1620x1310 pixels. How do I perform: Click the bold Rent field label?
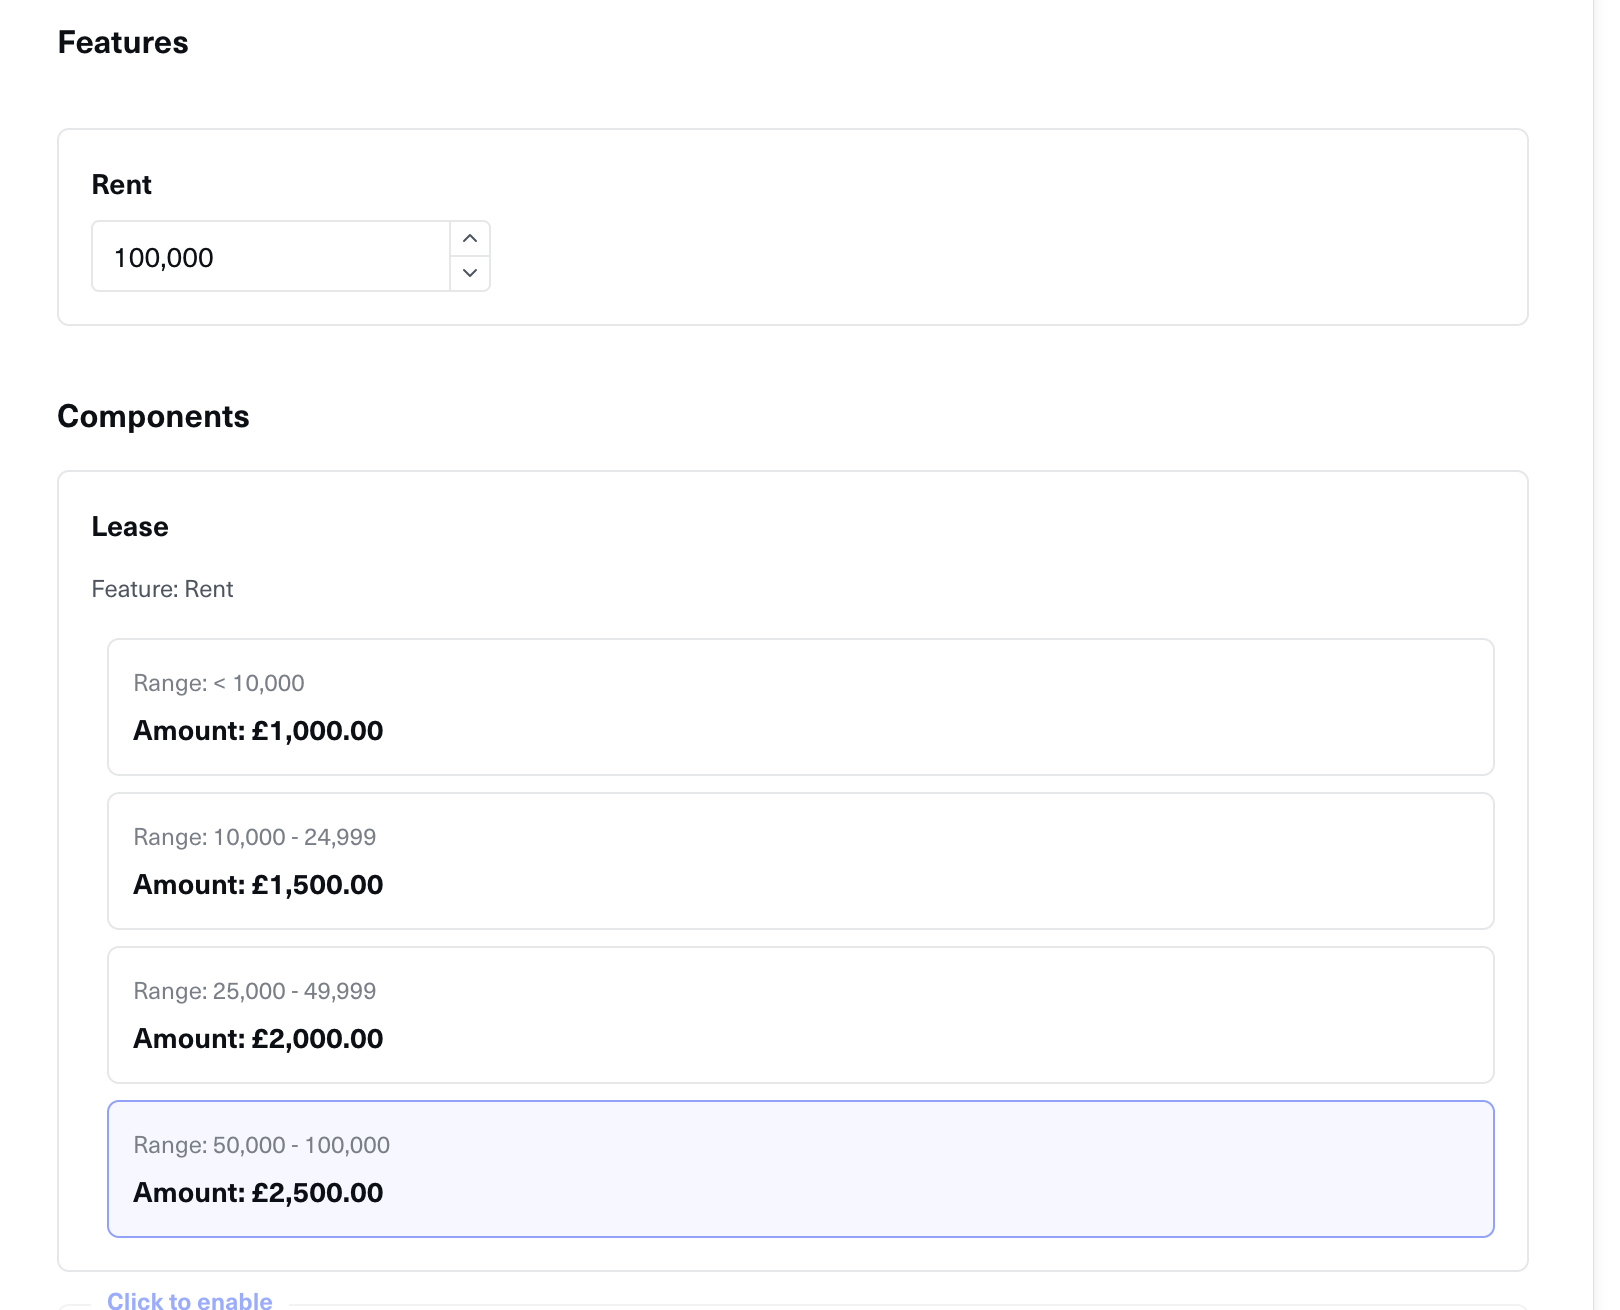121,185
